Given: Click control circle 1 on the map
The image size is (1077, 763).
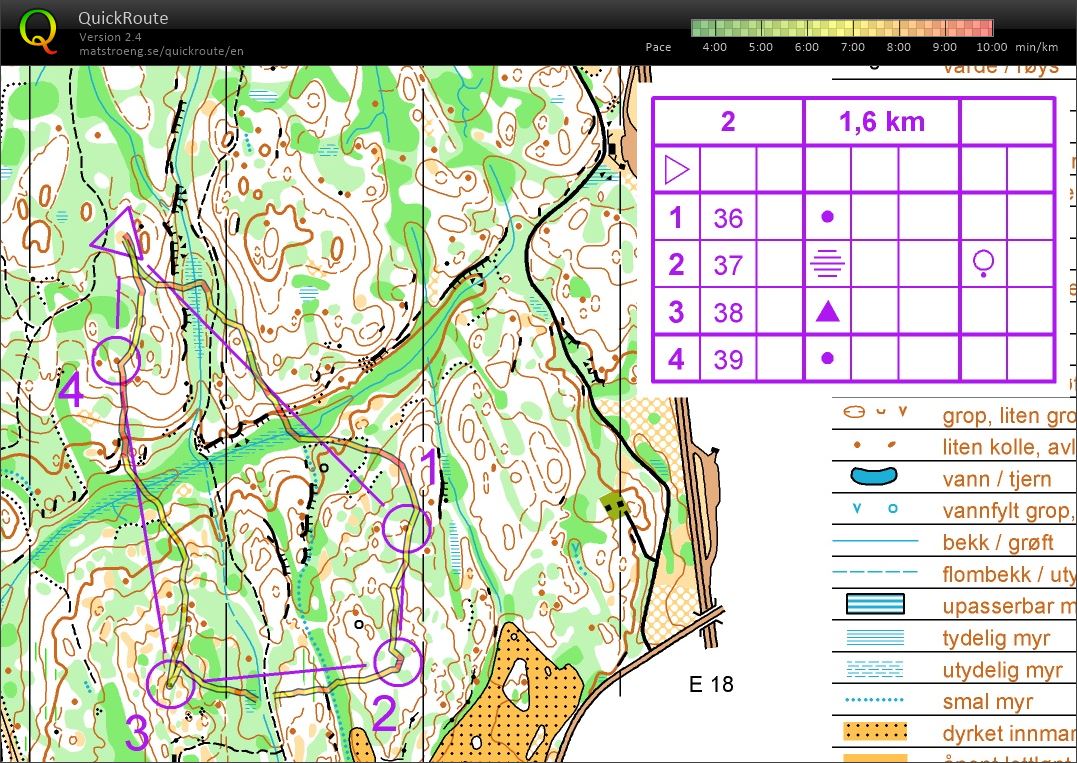Looking at the screenshot, I should click(407, 528).
